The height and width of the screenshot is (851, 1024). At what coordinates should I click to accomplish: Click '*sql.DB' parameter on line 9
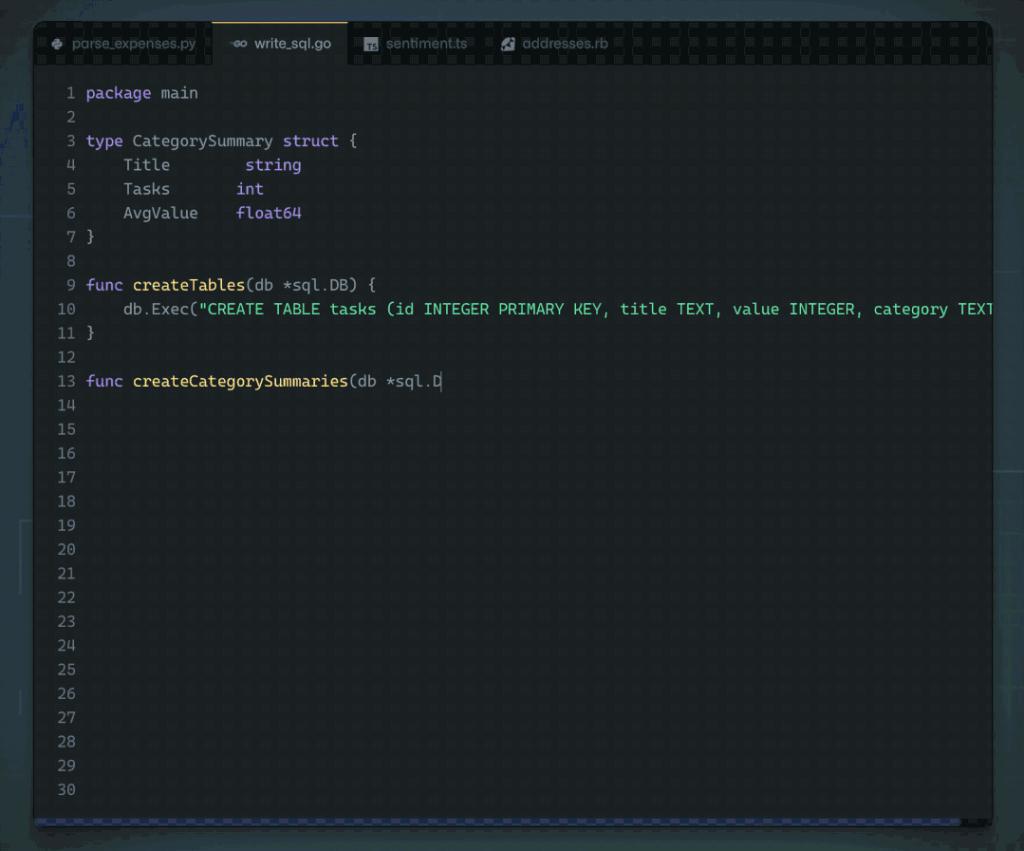[315, 285]
